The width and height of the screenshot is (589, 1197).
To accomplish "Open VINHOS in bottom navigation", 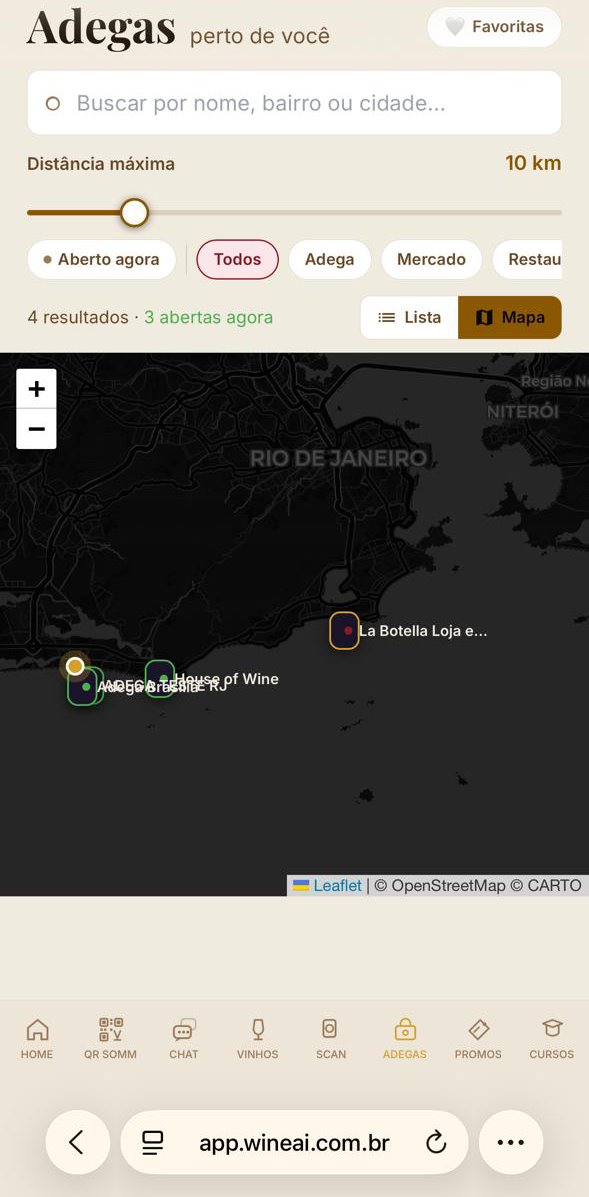I will [258, 1039].
